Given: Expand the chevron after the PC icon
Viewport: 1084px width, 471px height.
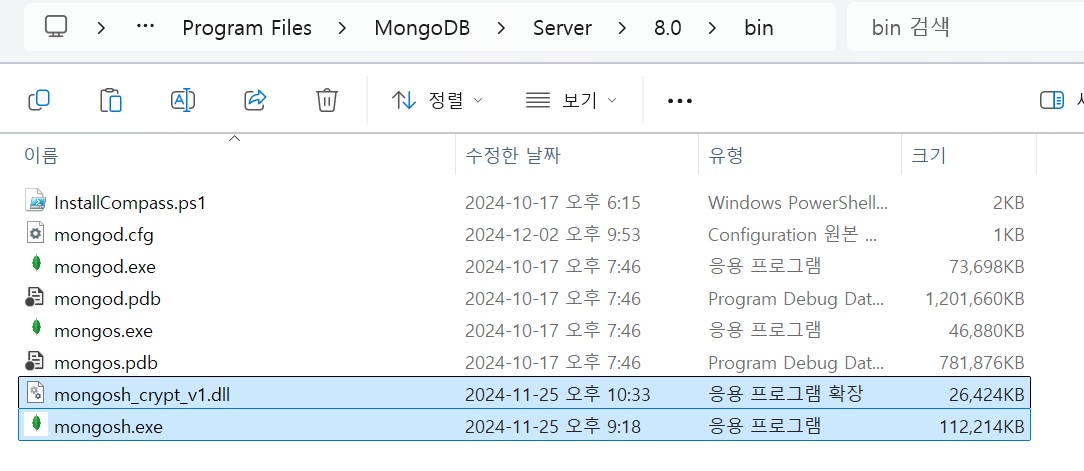Looking at the screenshot, I should tap(102, 28).
